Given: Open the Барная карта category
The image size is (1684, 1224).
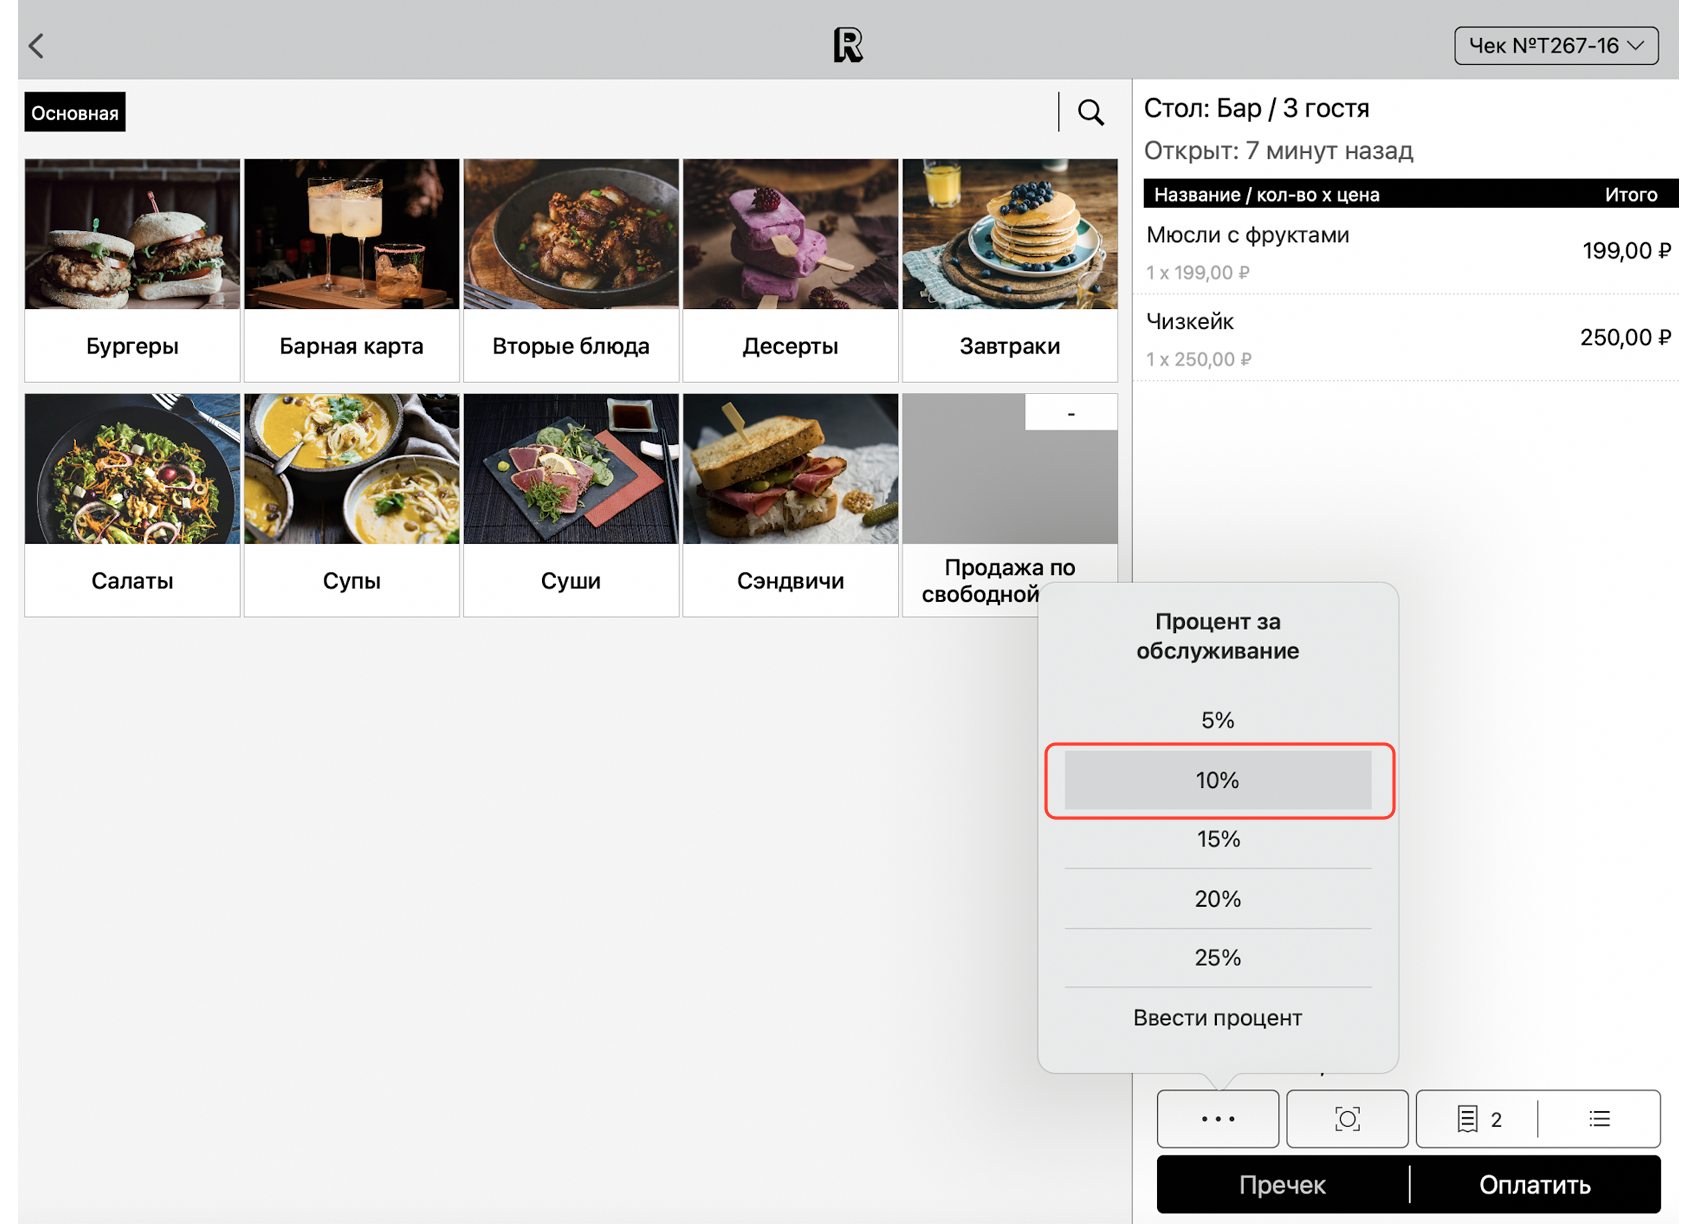Looking at the screenshot, I should (352, 270).
